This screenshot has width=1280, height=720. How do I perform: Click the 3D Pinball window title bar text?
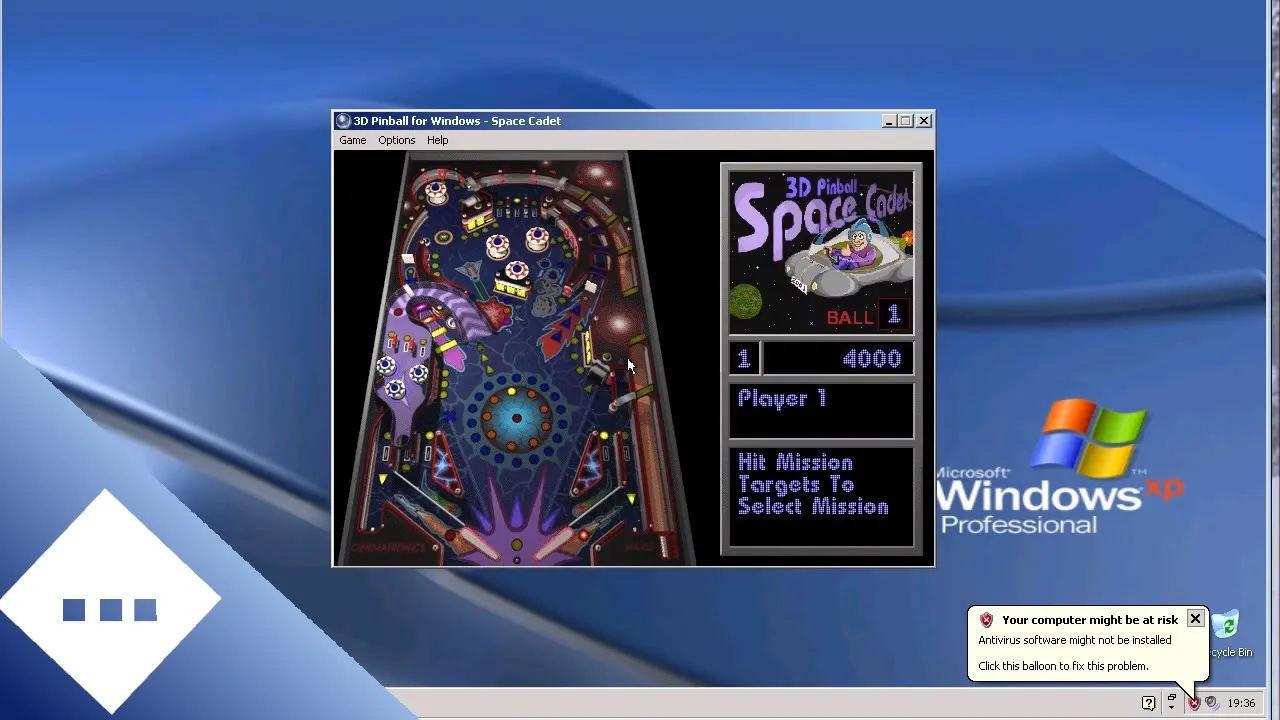coord(457,121)
